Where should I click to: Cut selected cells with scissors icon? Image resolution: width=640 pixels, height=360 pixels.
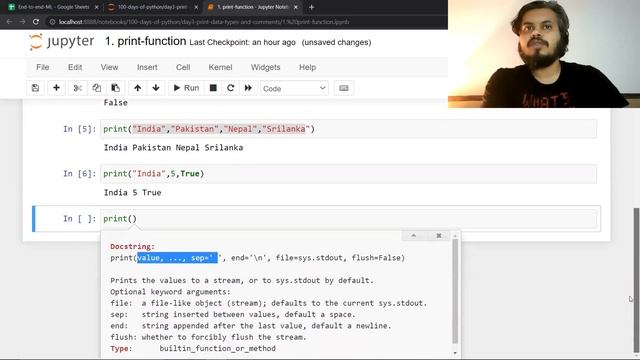click(78, 88)
